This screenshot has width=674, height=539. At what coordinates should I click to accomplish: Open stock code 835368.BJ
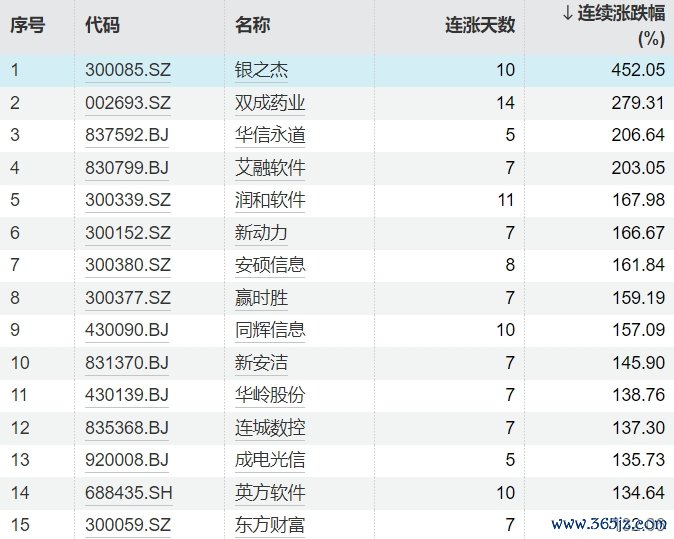tap(127, 427)
